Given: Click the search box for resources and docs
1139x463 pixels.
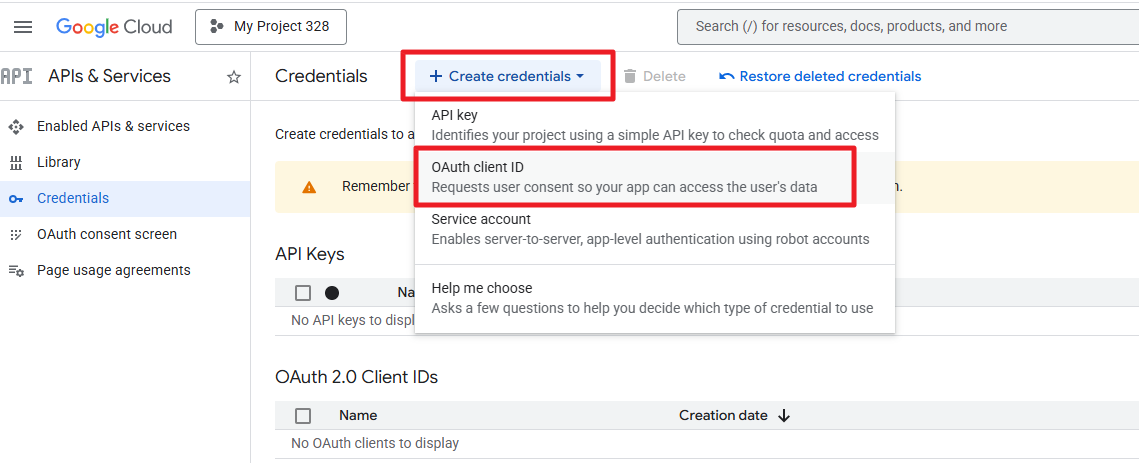Looking at the screenshot, I should tap(907, 27).
